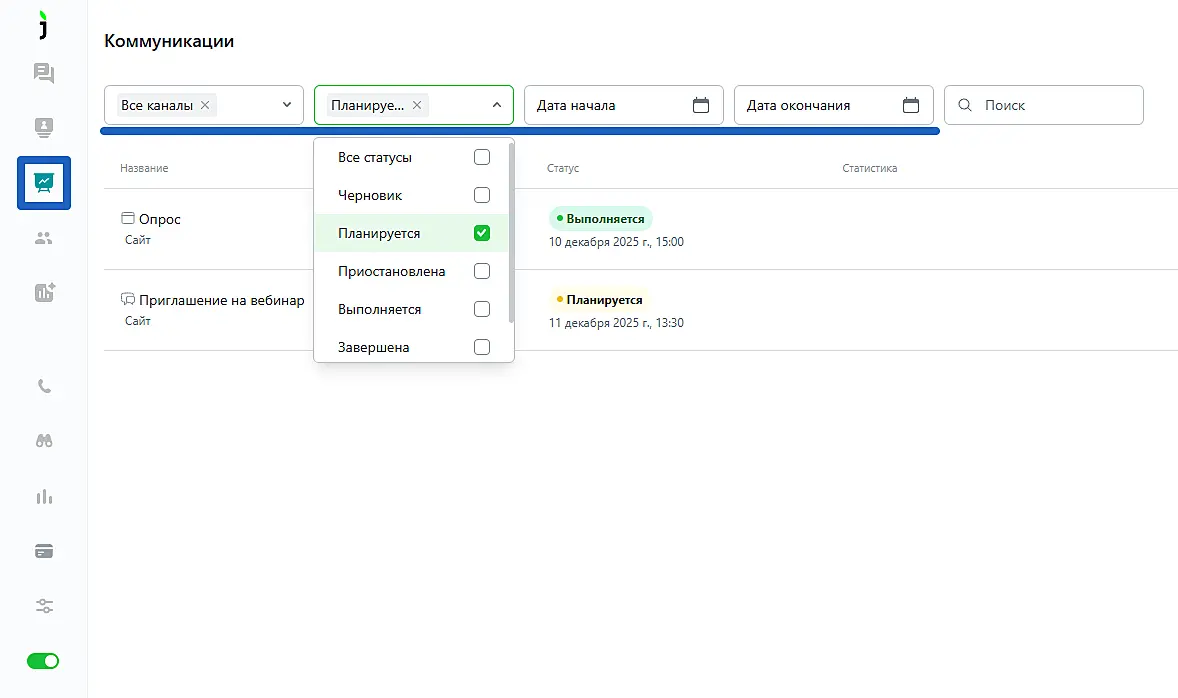This screenshot has height=698, width=1178.
Task: Open the bar chart statistics icon
Action: [x=44, y=497]
